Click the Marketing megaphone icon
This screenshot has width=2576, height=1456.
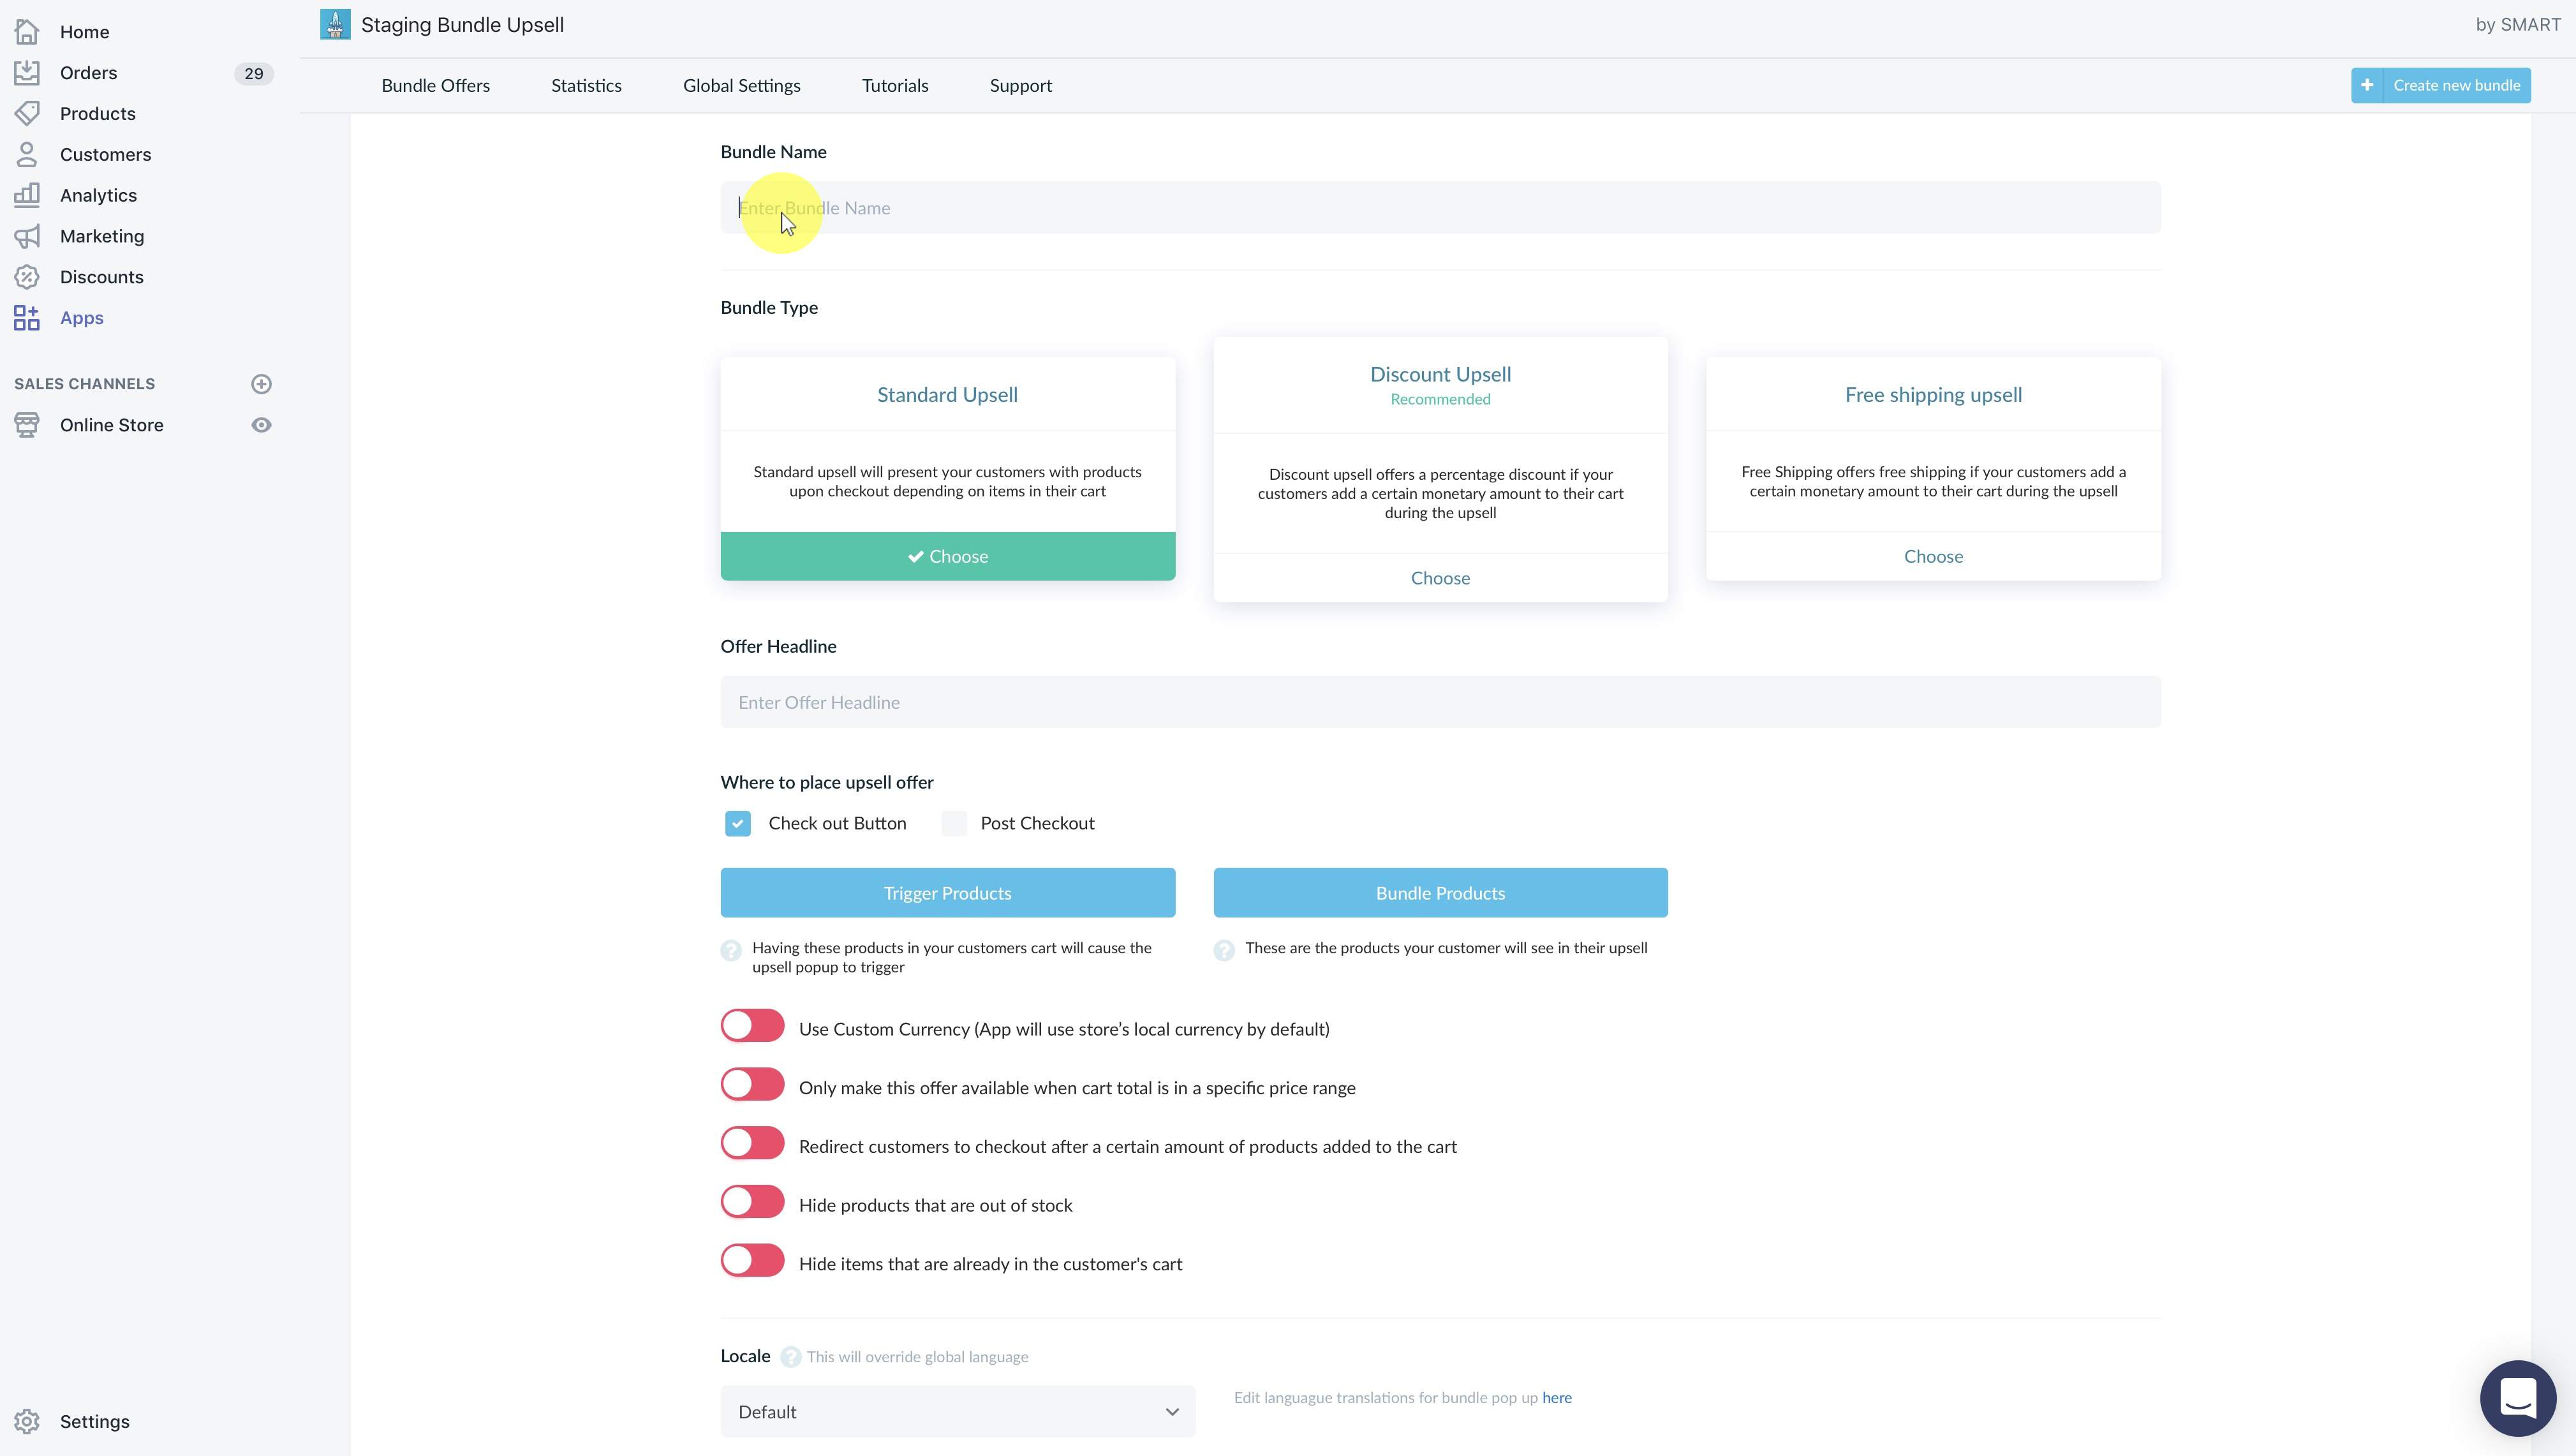pyautogui.click(x=27, y=236)
